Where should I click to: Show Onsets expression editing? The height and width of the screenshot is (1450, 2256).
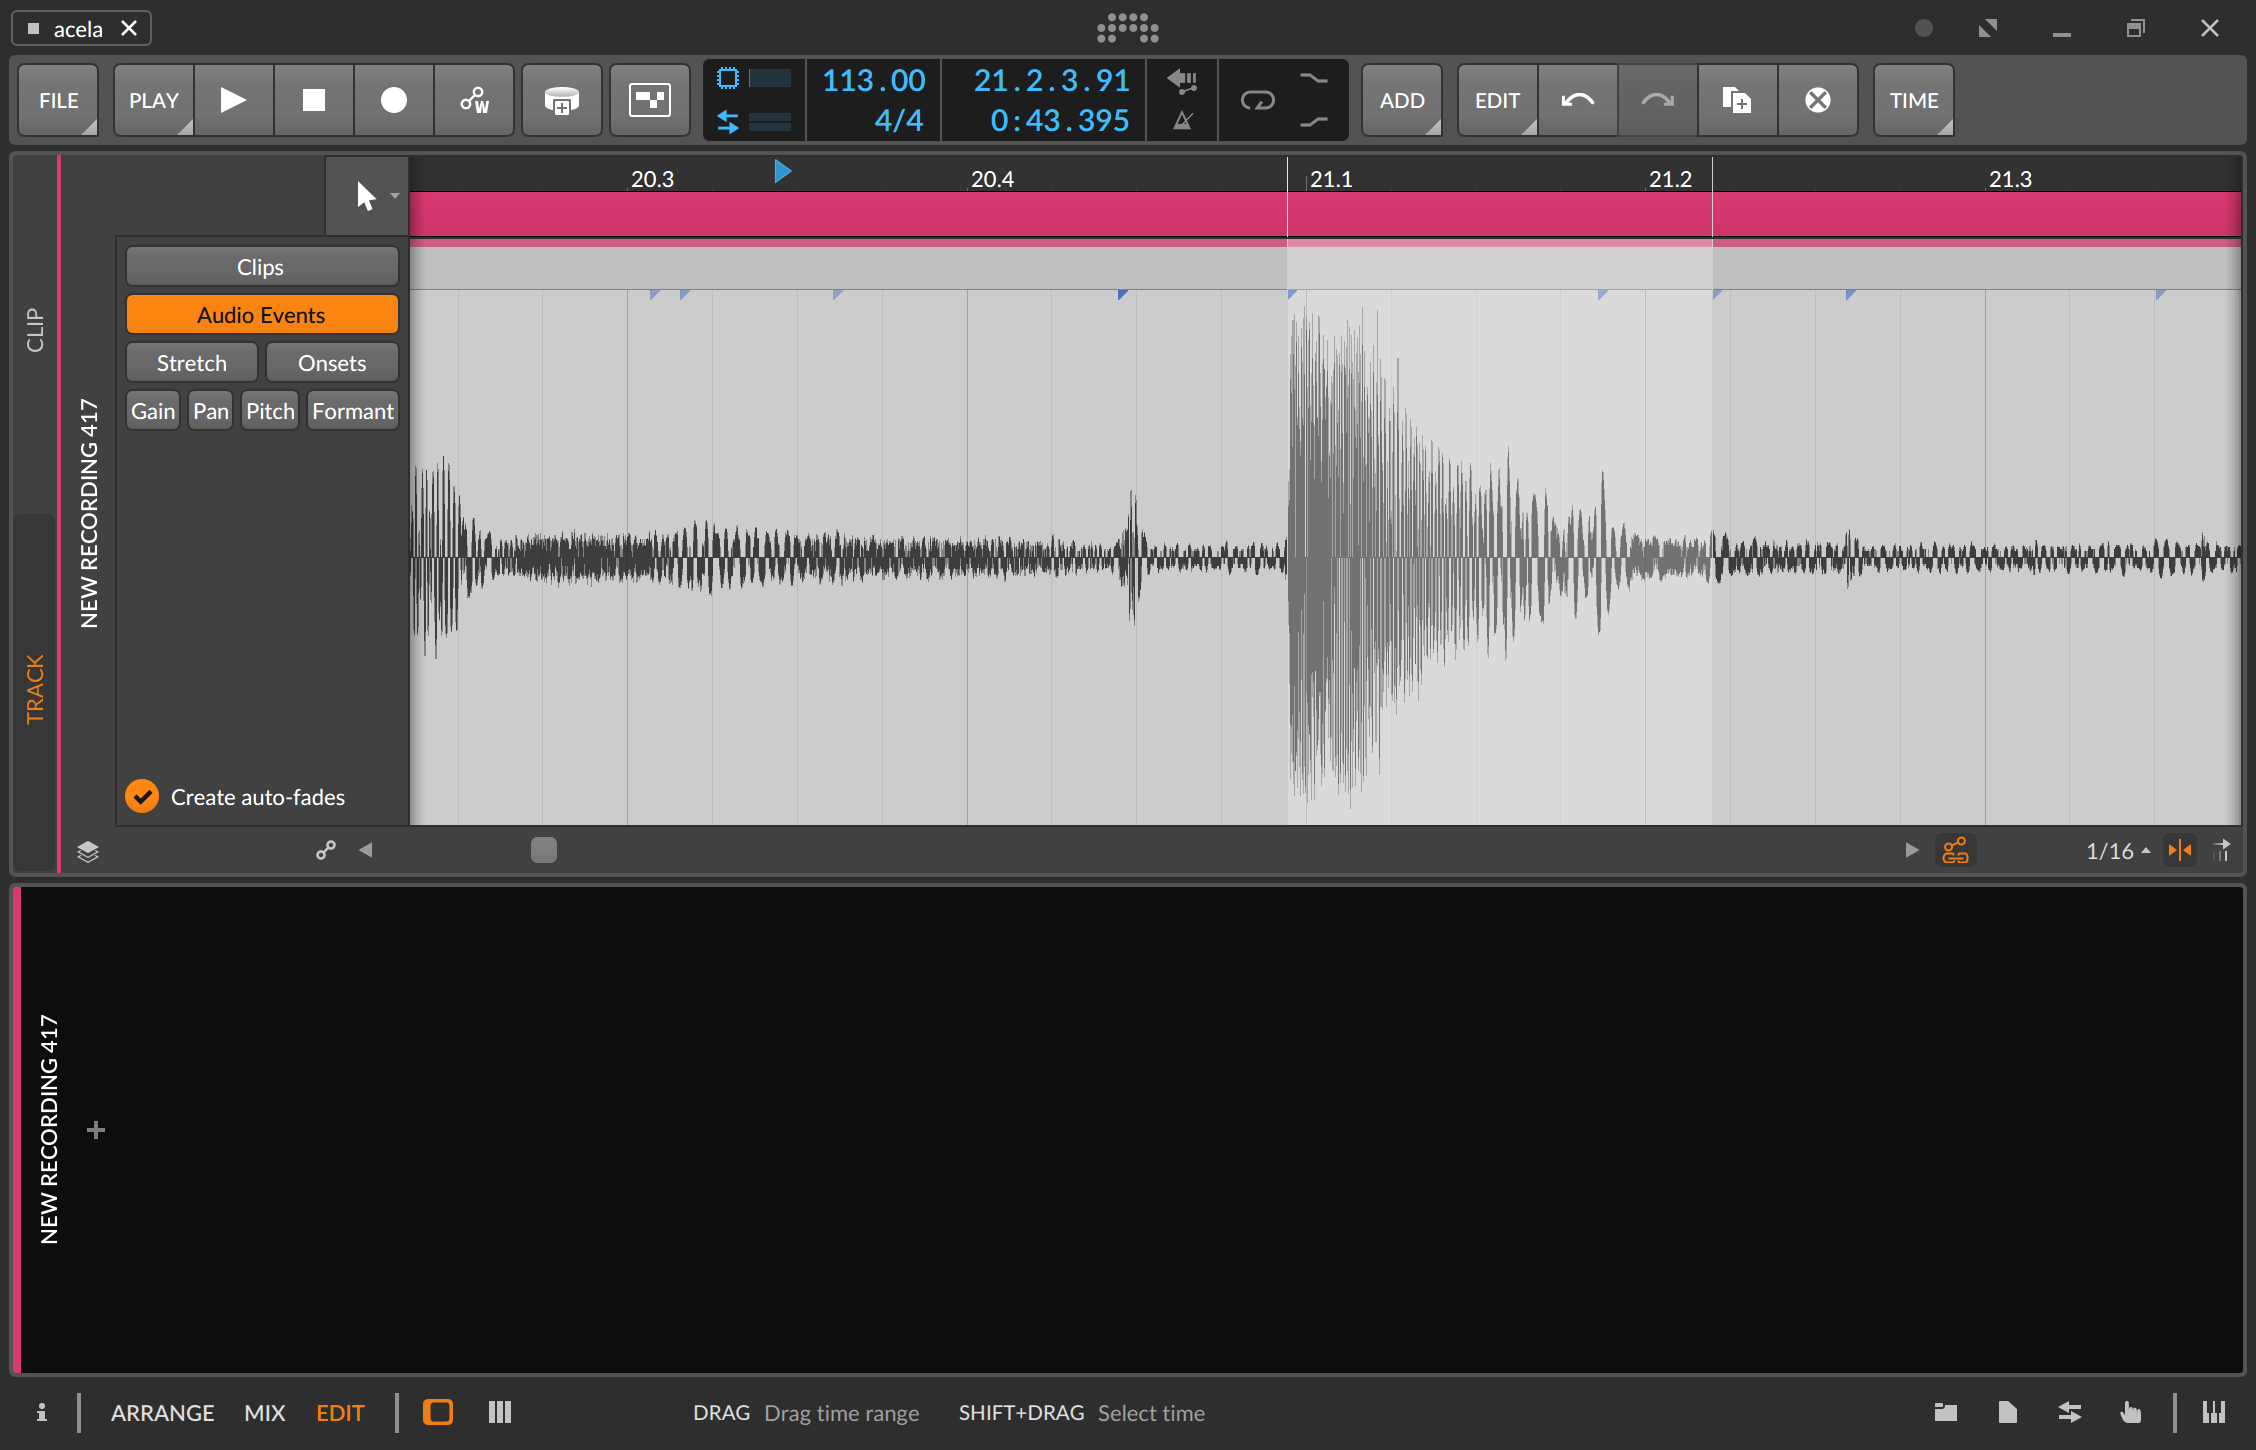[x=332, y=363]
